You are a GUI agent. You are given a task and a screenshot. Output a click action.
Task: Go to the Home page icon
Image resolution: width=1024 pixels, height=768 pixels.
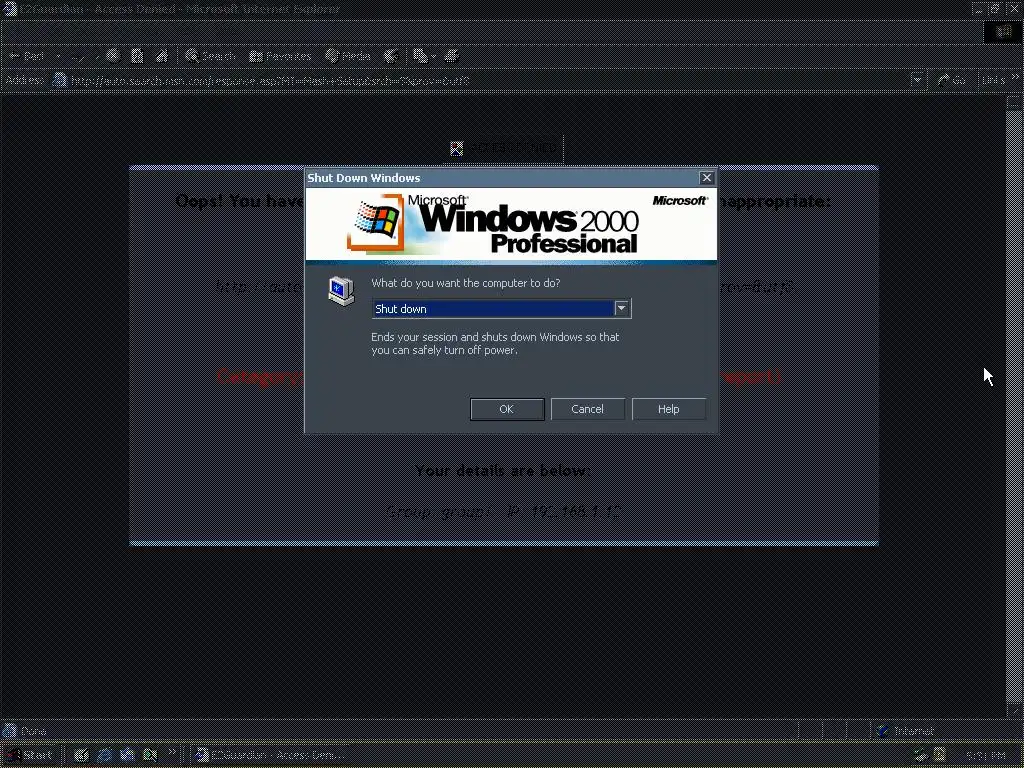click(x=161, y=56)
